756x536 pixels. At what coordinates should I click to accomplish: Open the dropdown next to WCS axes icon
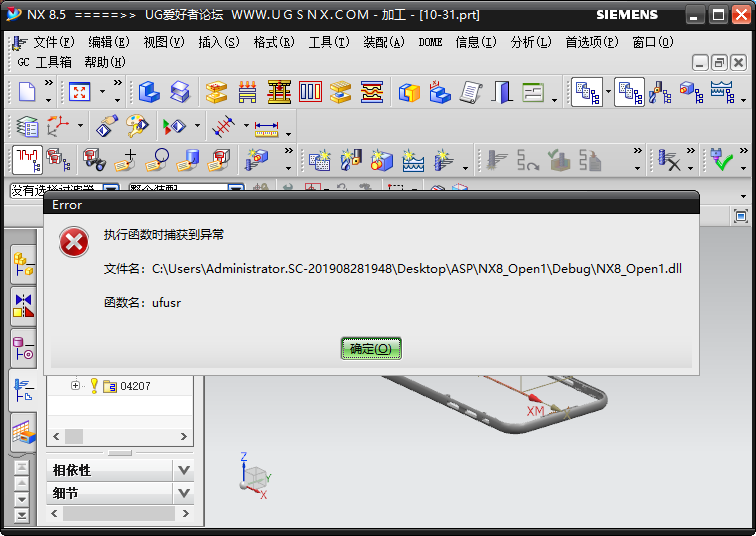tap(81, 125)
